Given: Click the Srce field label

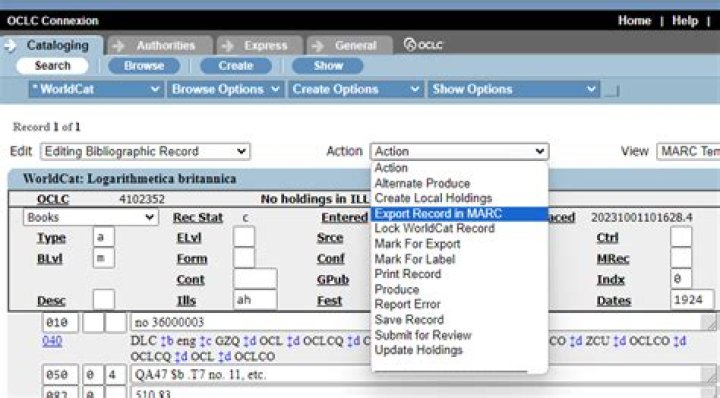Looking at the screenshot, I should tap(330, 238).
